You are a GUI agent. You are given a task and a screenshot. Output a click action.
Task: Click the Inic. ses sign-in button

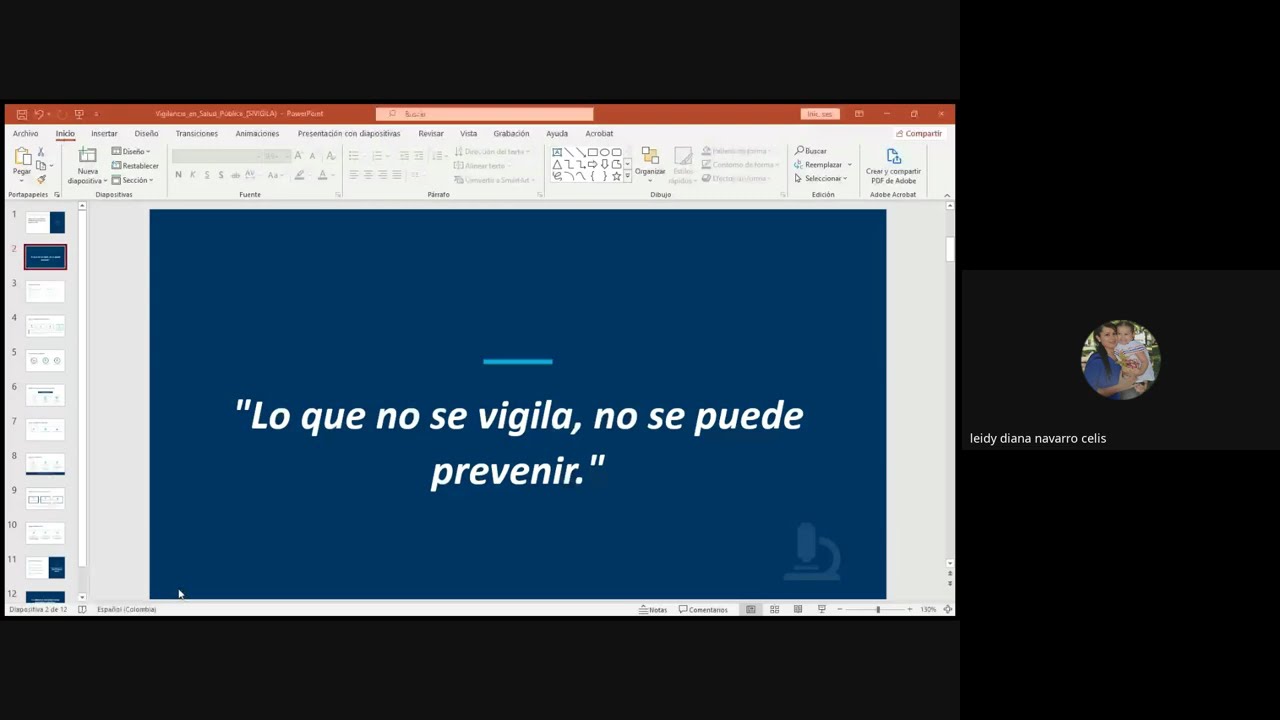tap(820, 114)
